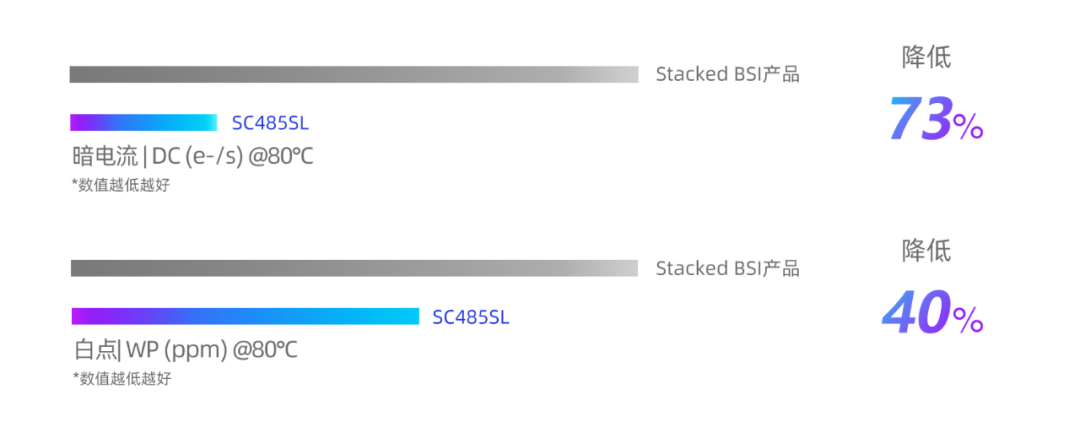Click the SC485SL label beside the 白点 bar
This screenshot has width=1080, height=438.
pyautogui.click(x=470, y=317)
